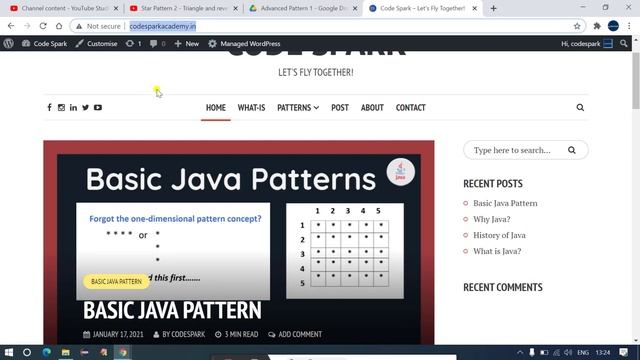Open Chrome three-dot menu
Screen dimensions: 640x360
pos(629,26)
